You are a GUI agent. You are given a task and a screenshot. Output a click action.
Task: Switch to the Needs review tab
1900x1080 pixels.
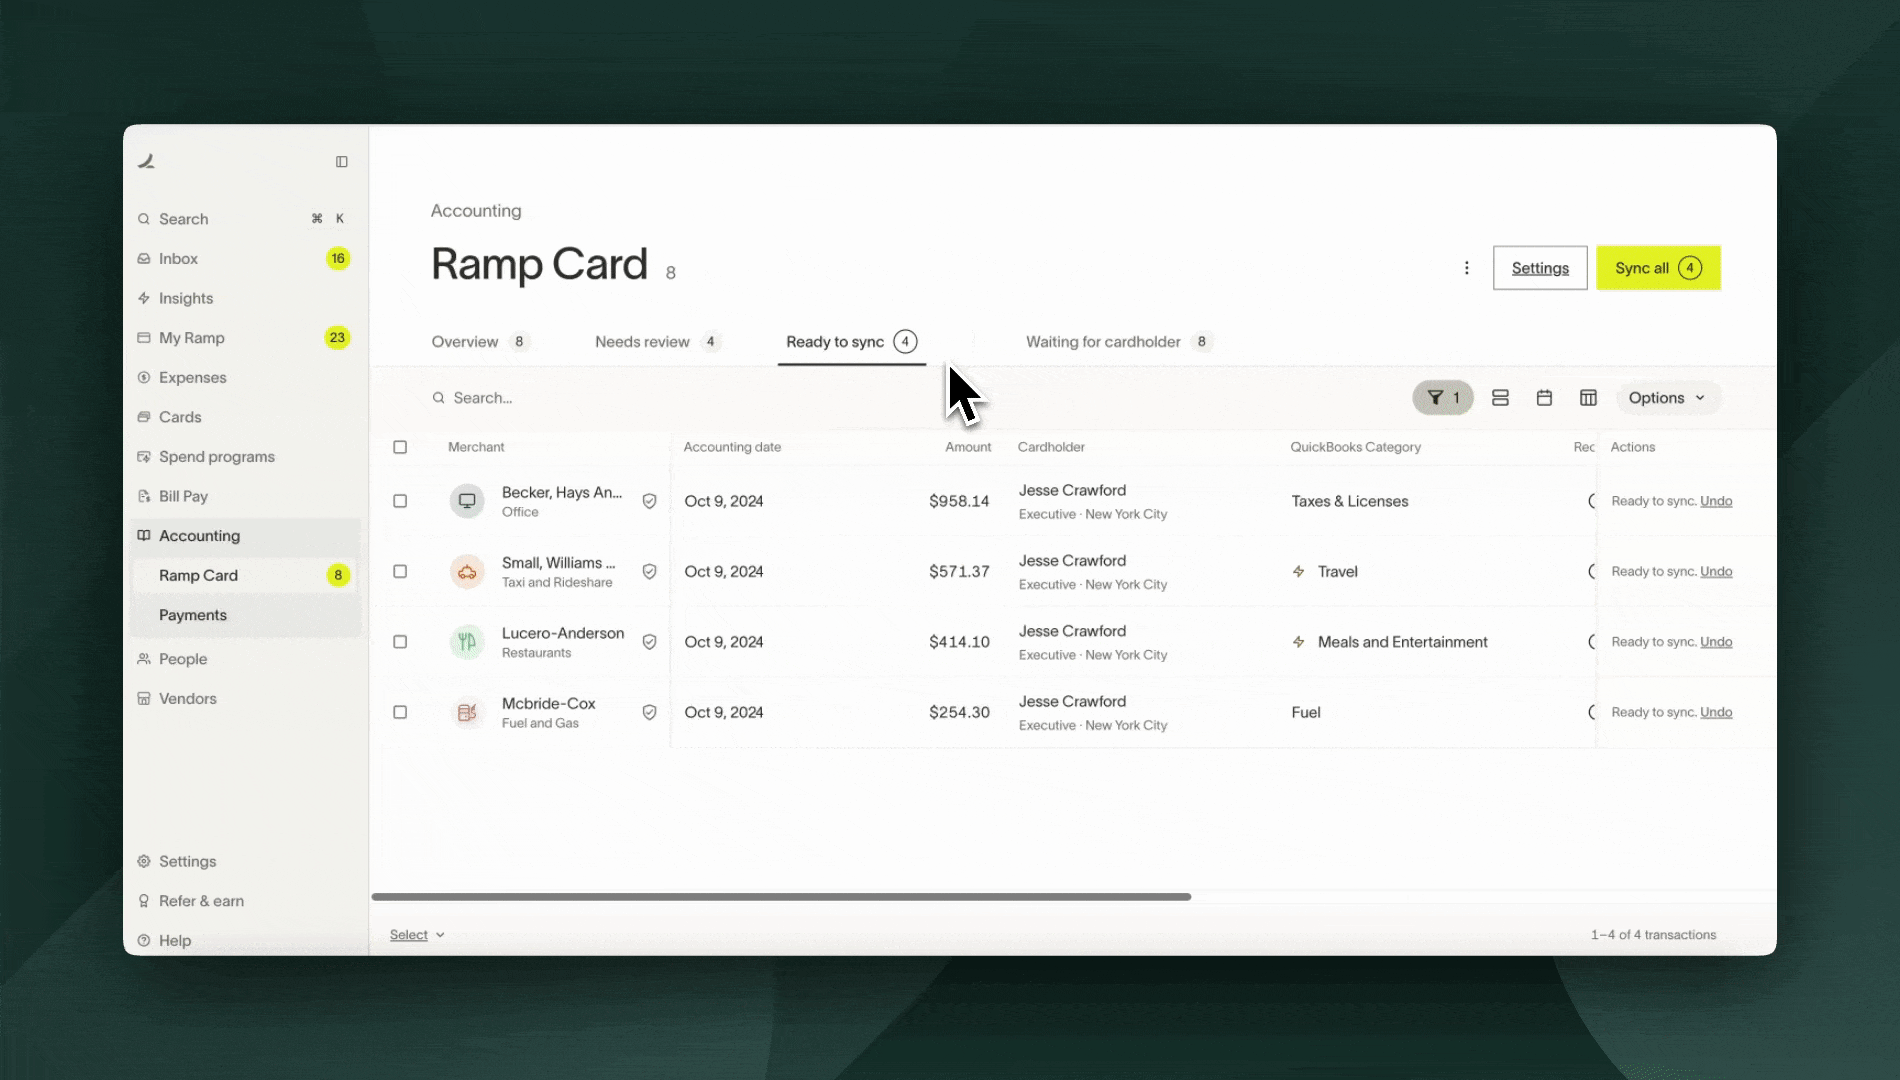coord(657,342)
